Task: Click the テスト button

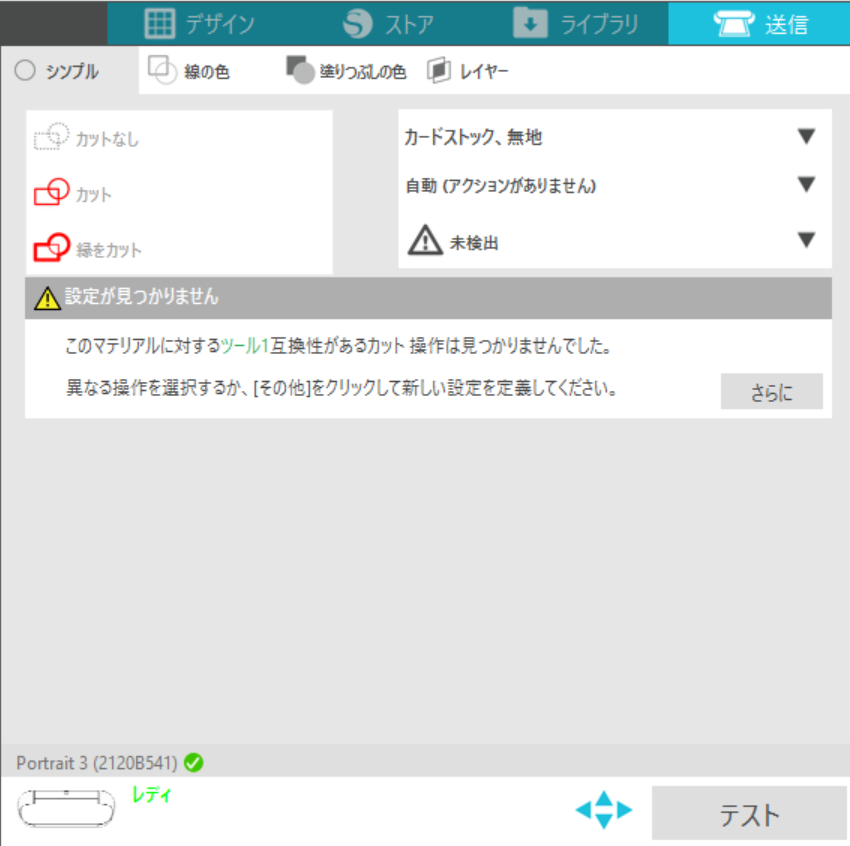Action: click(749, 813)
